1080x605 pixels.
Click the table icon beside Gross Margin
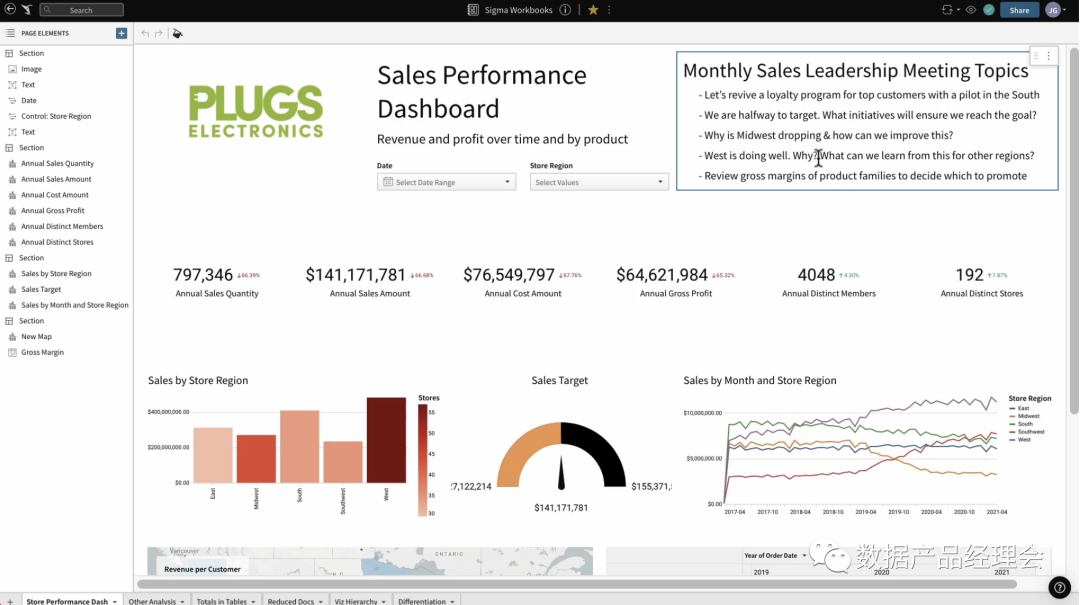(x=12, y=353)
